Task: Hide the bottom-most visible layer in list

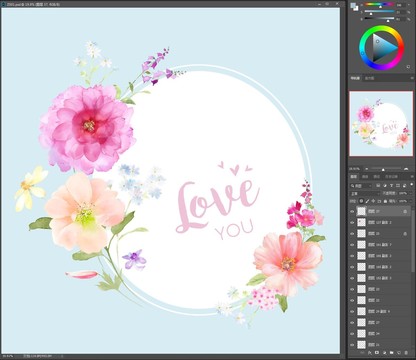Action: click(352, 344)
